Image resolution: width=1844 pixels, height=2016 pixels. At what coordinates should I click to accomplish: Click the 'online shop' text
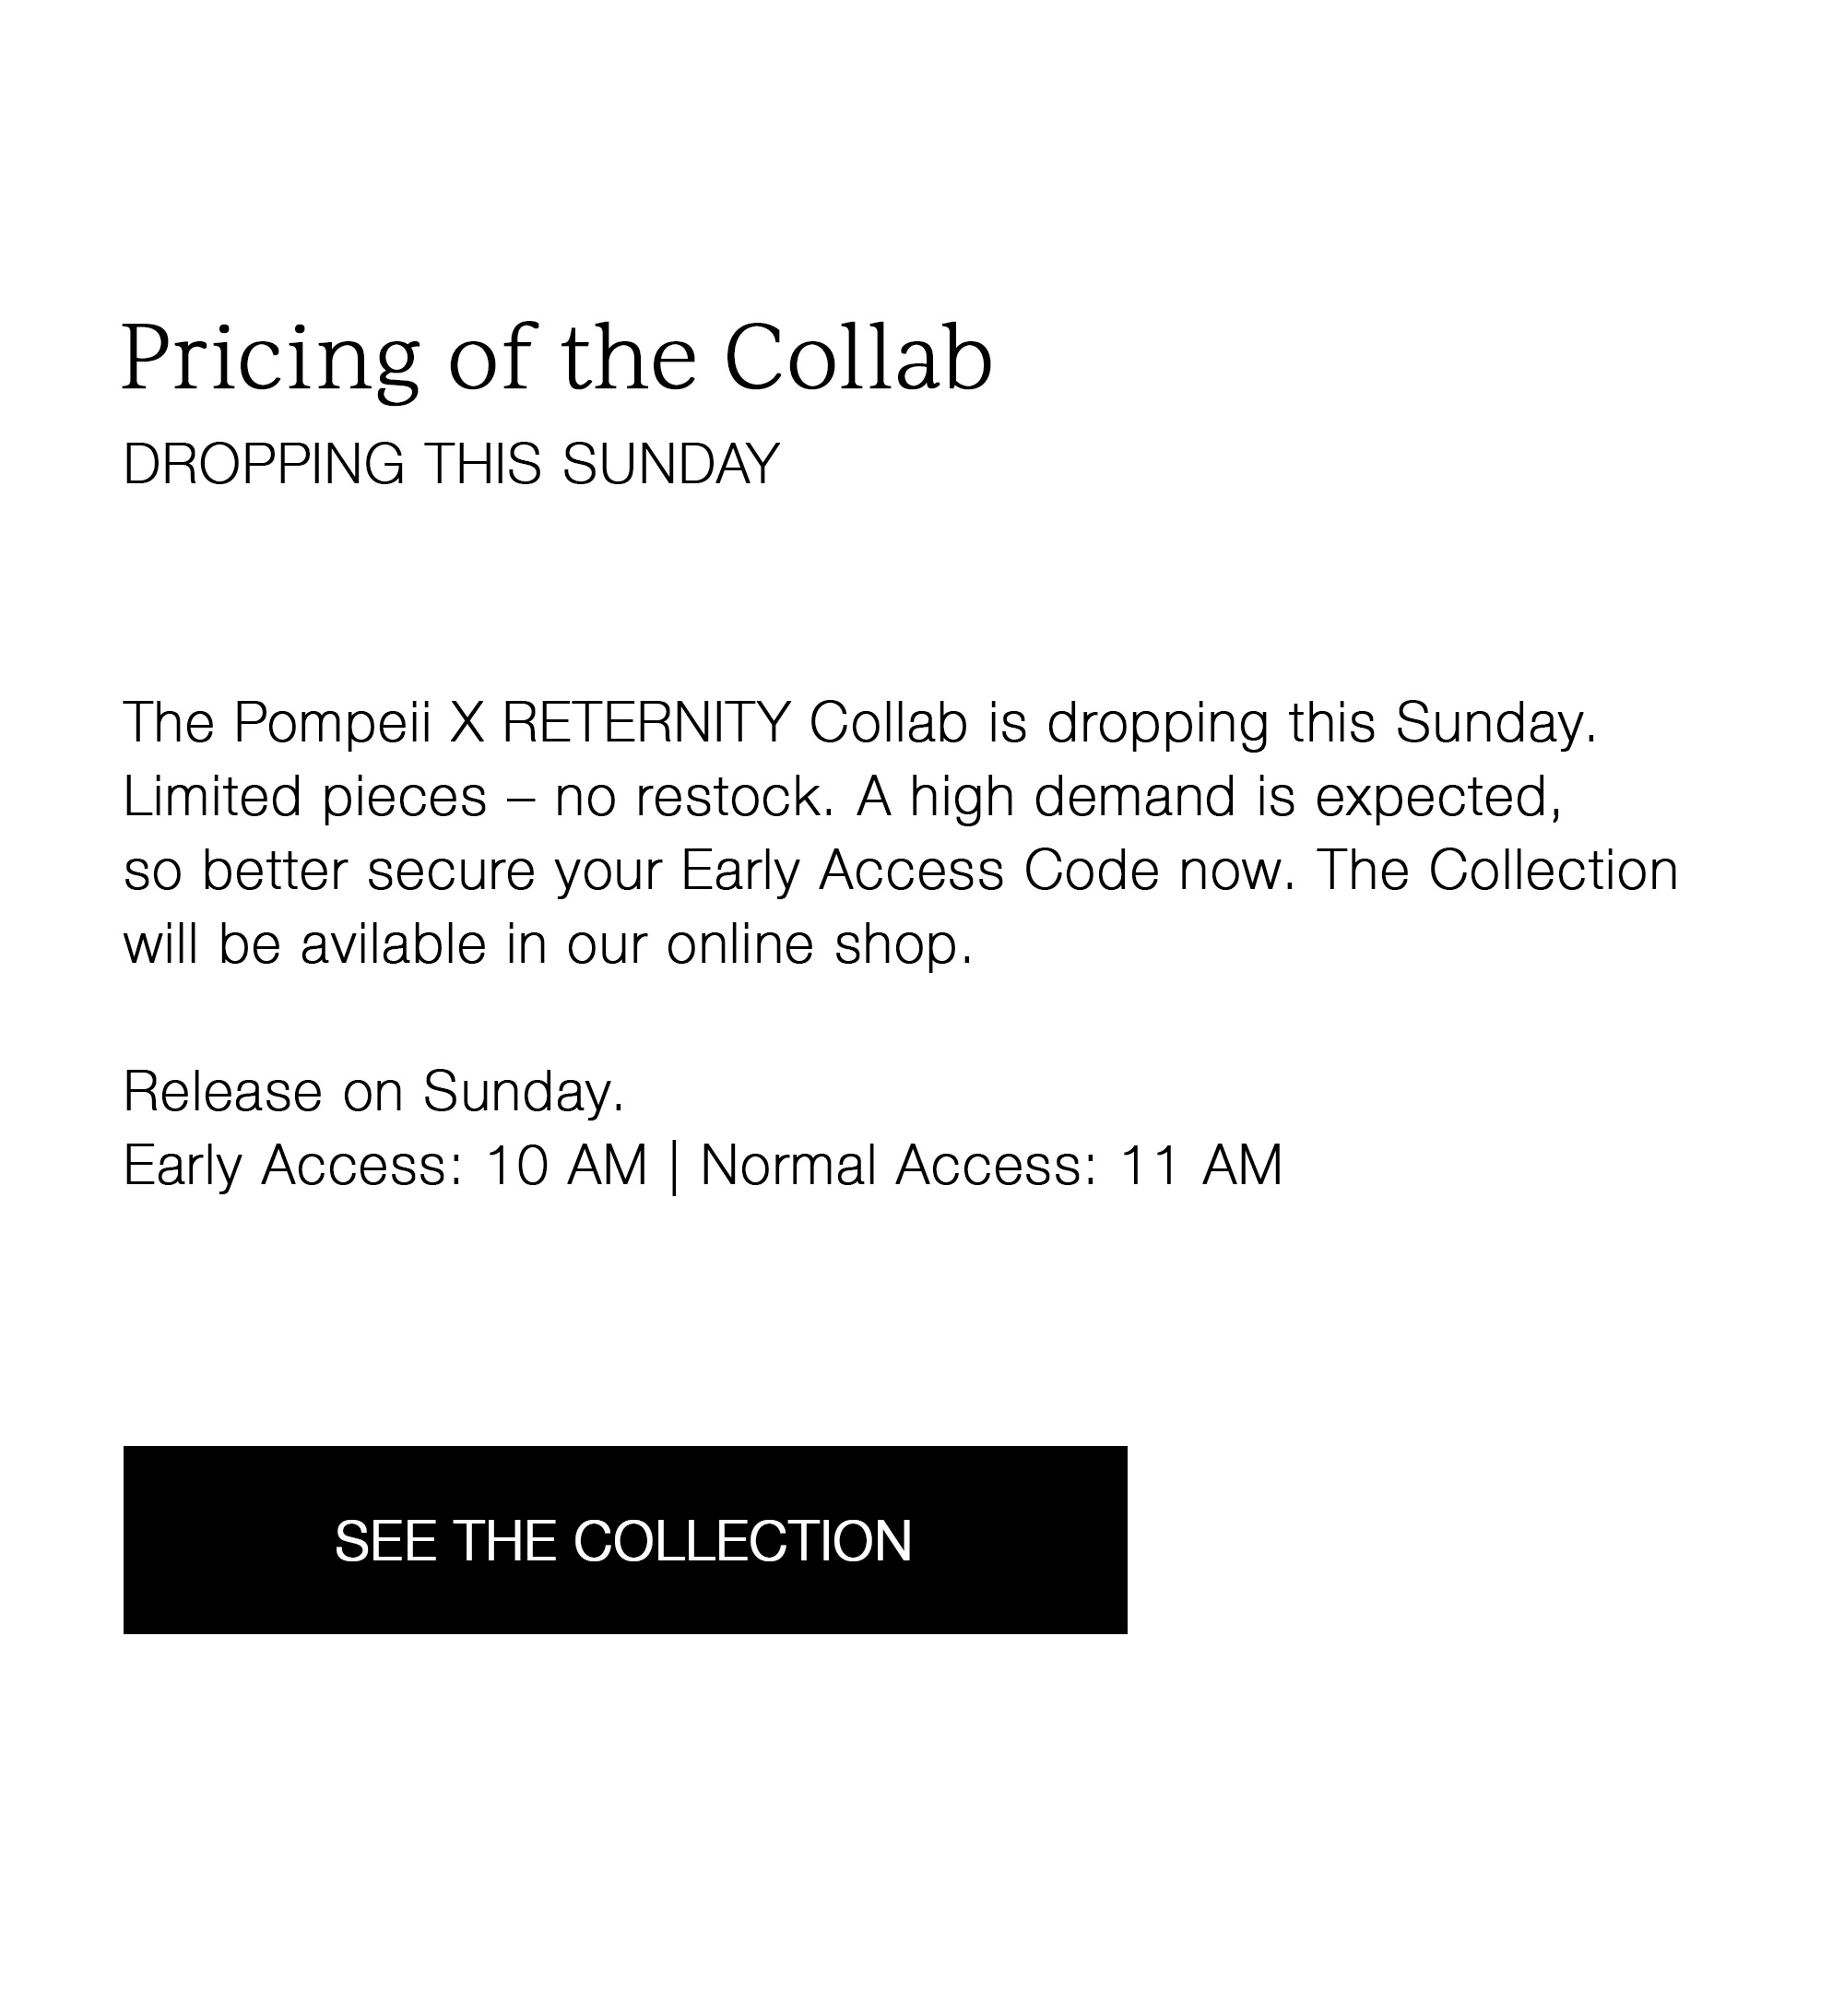[819, 944]
